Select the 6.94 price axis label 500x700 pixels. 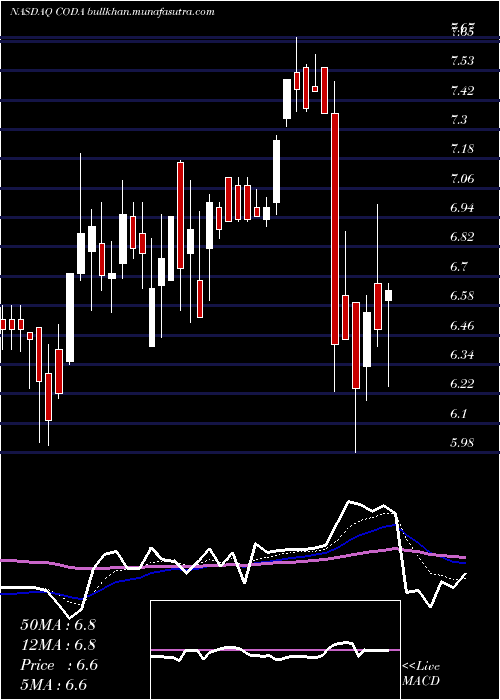[x=464, y=208]
